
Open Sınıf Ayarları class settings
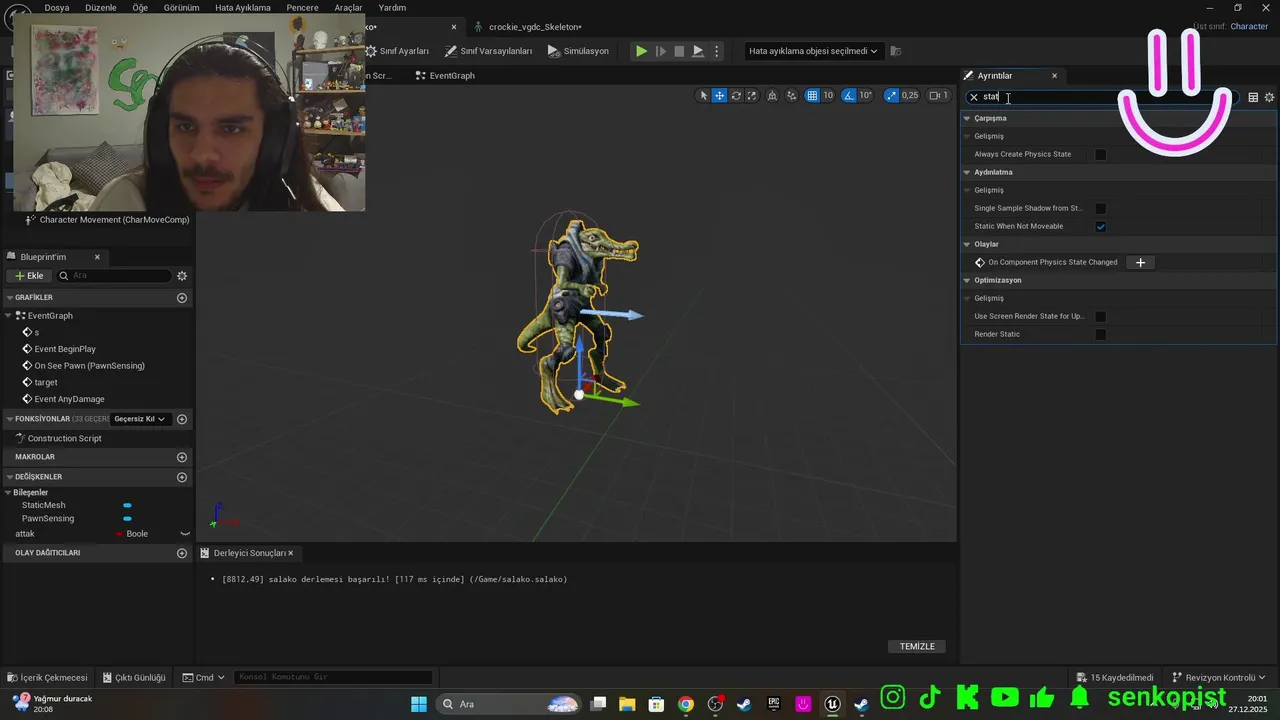[397, 51]
